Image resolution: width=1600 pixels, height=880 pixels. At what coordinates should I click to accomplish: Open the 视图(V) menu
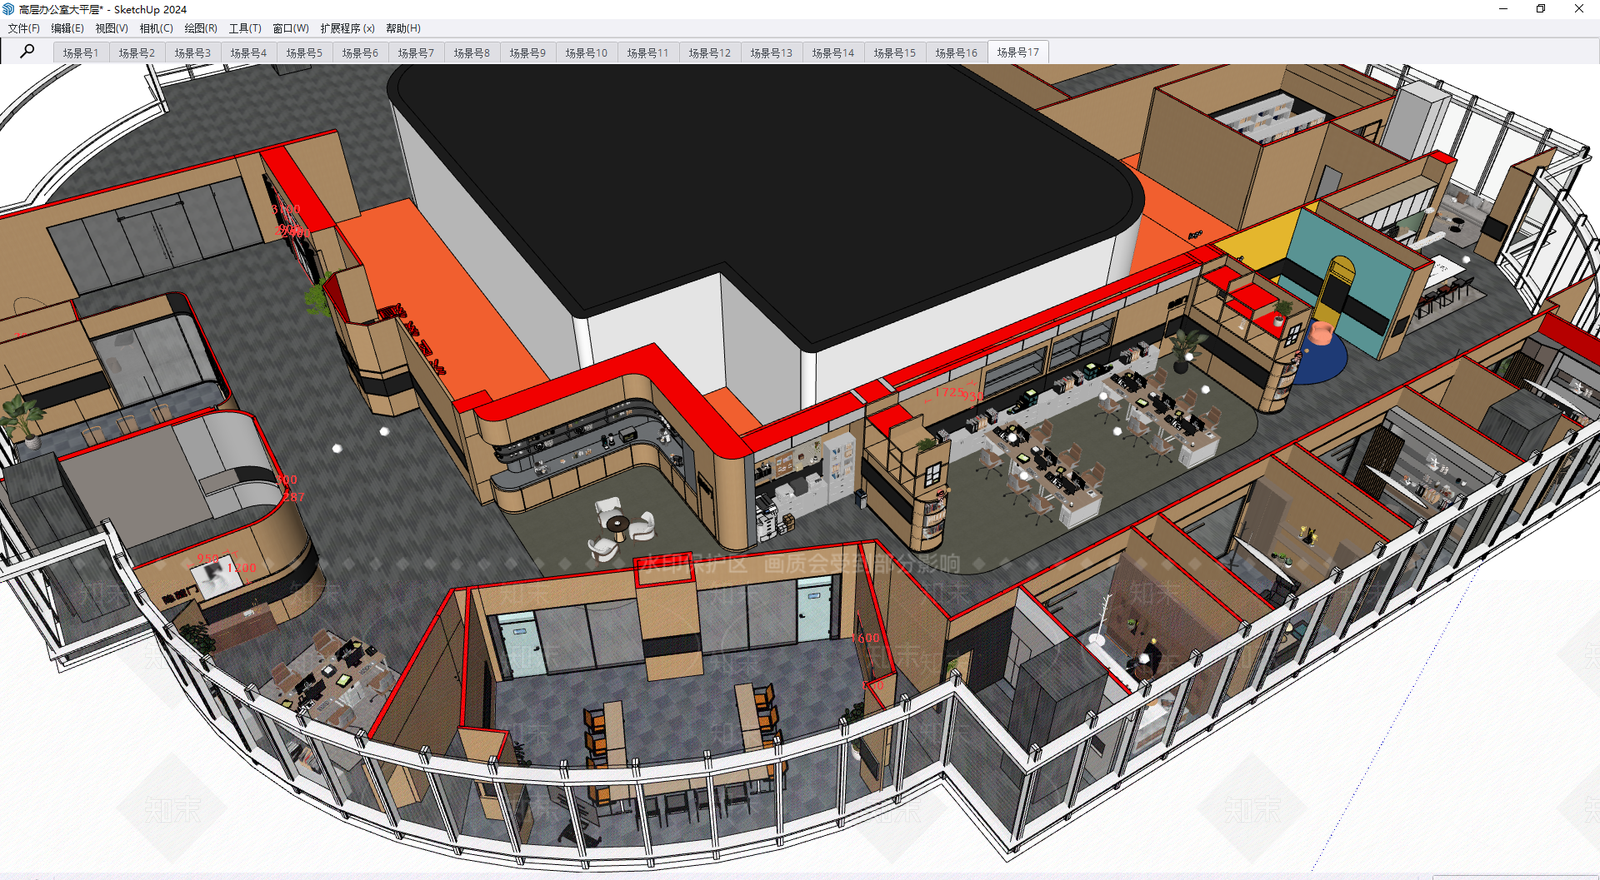[x=112, y=28]
